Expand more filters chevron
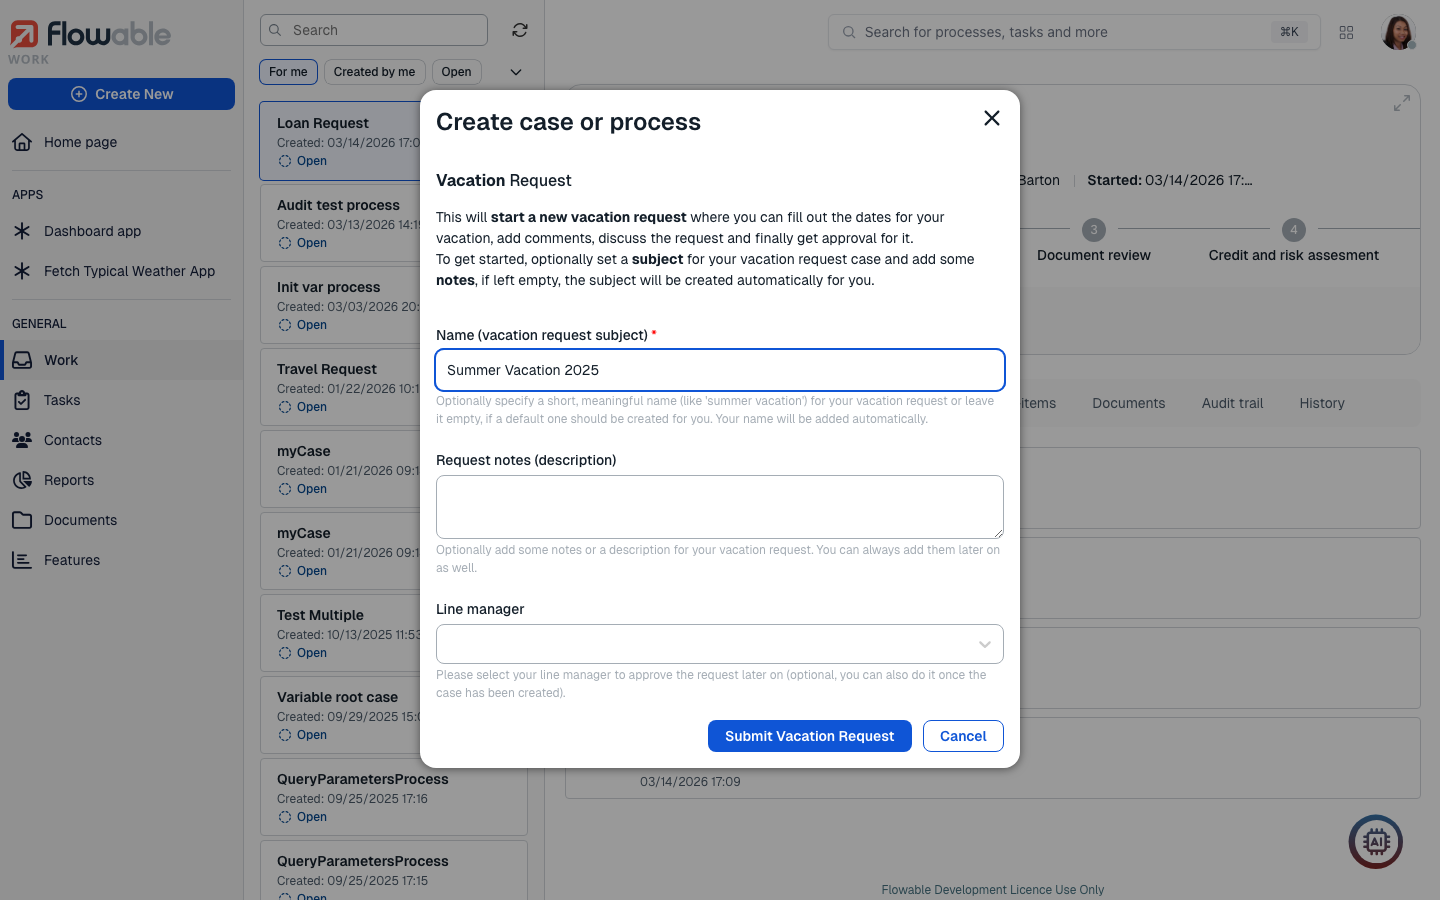The height and width of the screenshot is (900, 1440). [x=516, y=72]
